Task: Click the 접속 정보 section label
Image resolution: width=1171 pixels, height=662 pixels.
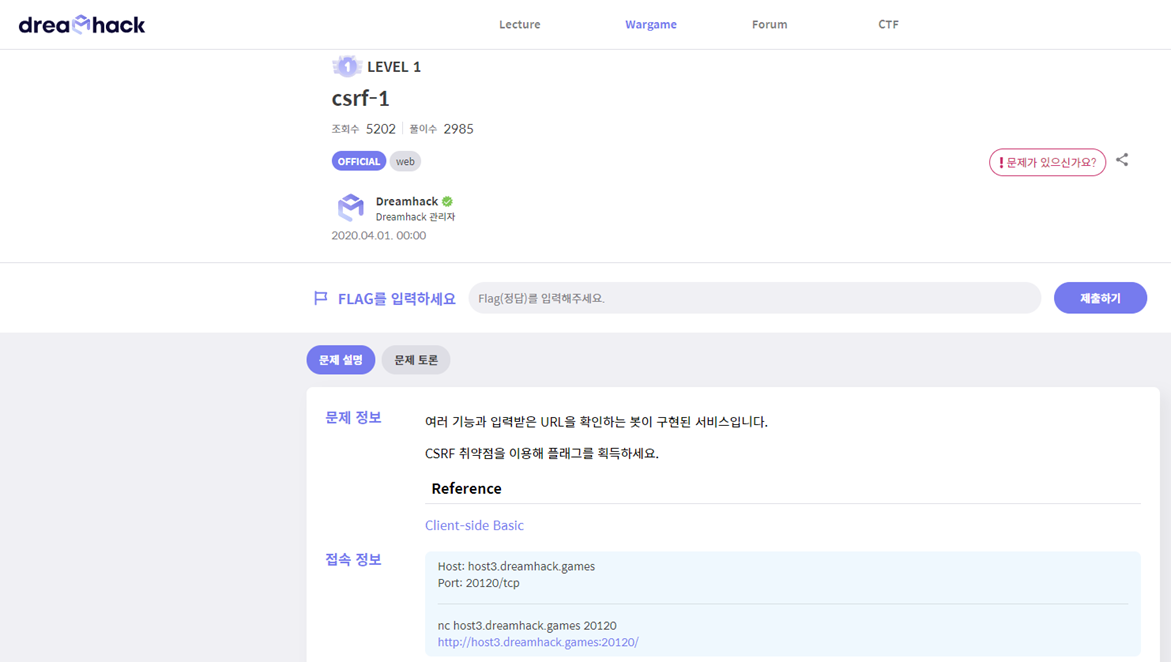Action: [353, 560]
